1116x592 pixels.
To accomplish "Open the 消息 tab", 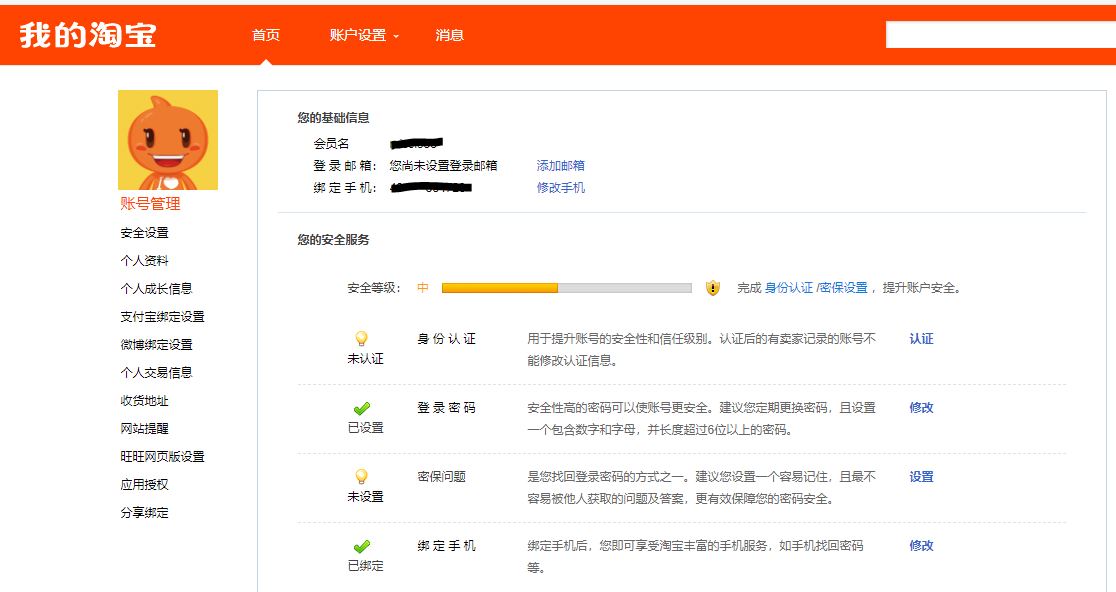I will coord(449,35).
